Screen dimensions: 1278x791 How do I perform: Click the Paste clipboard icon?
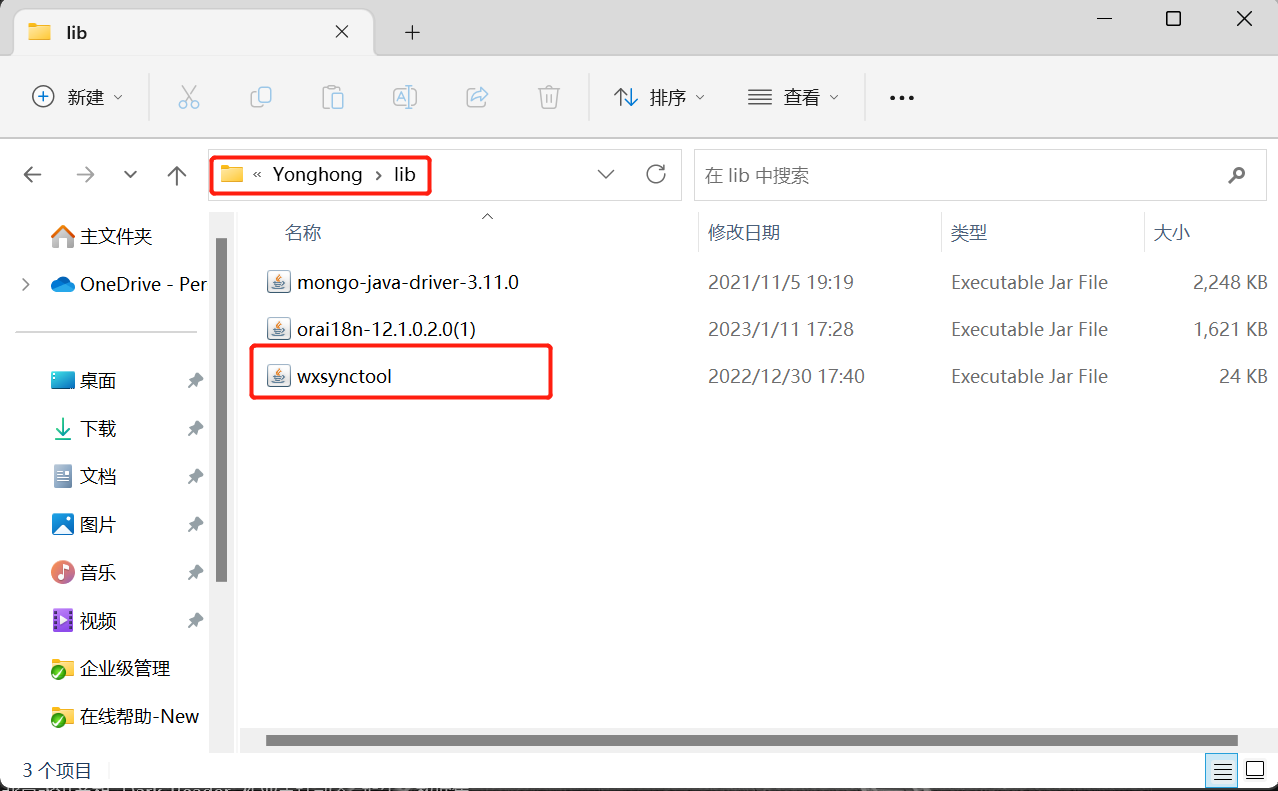[333, 97]
